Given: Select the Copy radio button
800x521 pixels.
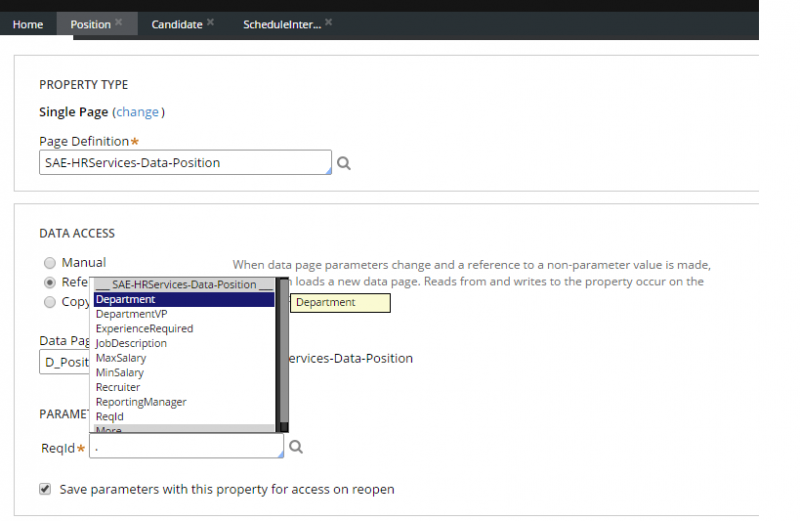Looking at the screenshot, I should pos(49,302).
